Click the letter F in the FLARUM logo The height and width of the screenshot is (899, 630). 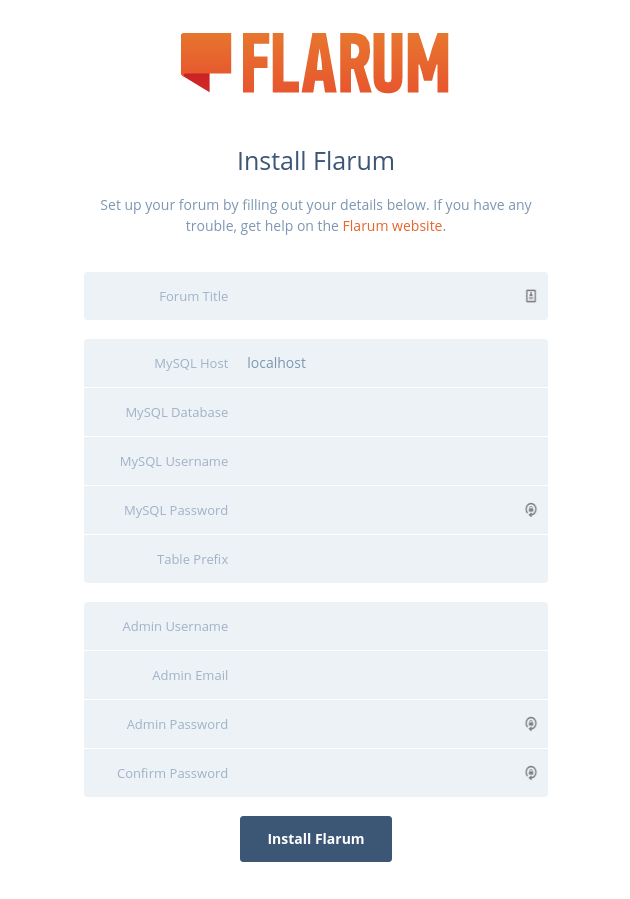click(252, 63)
